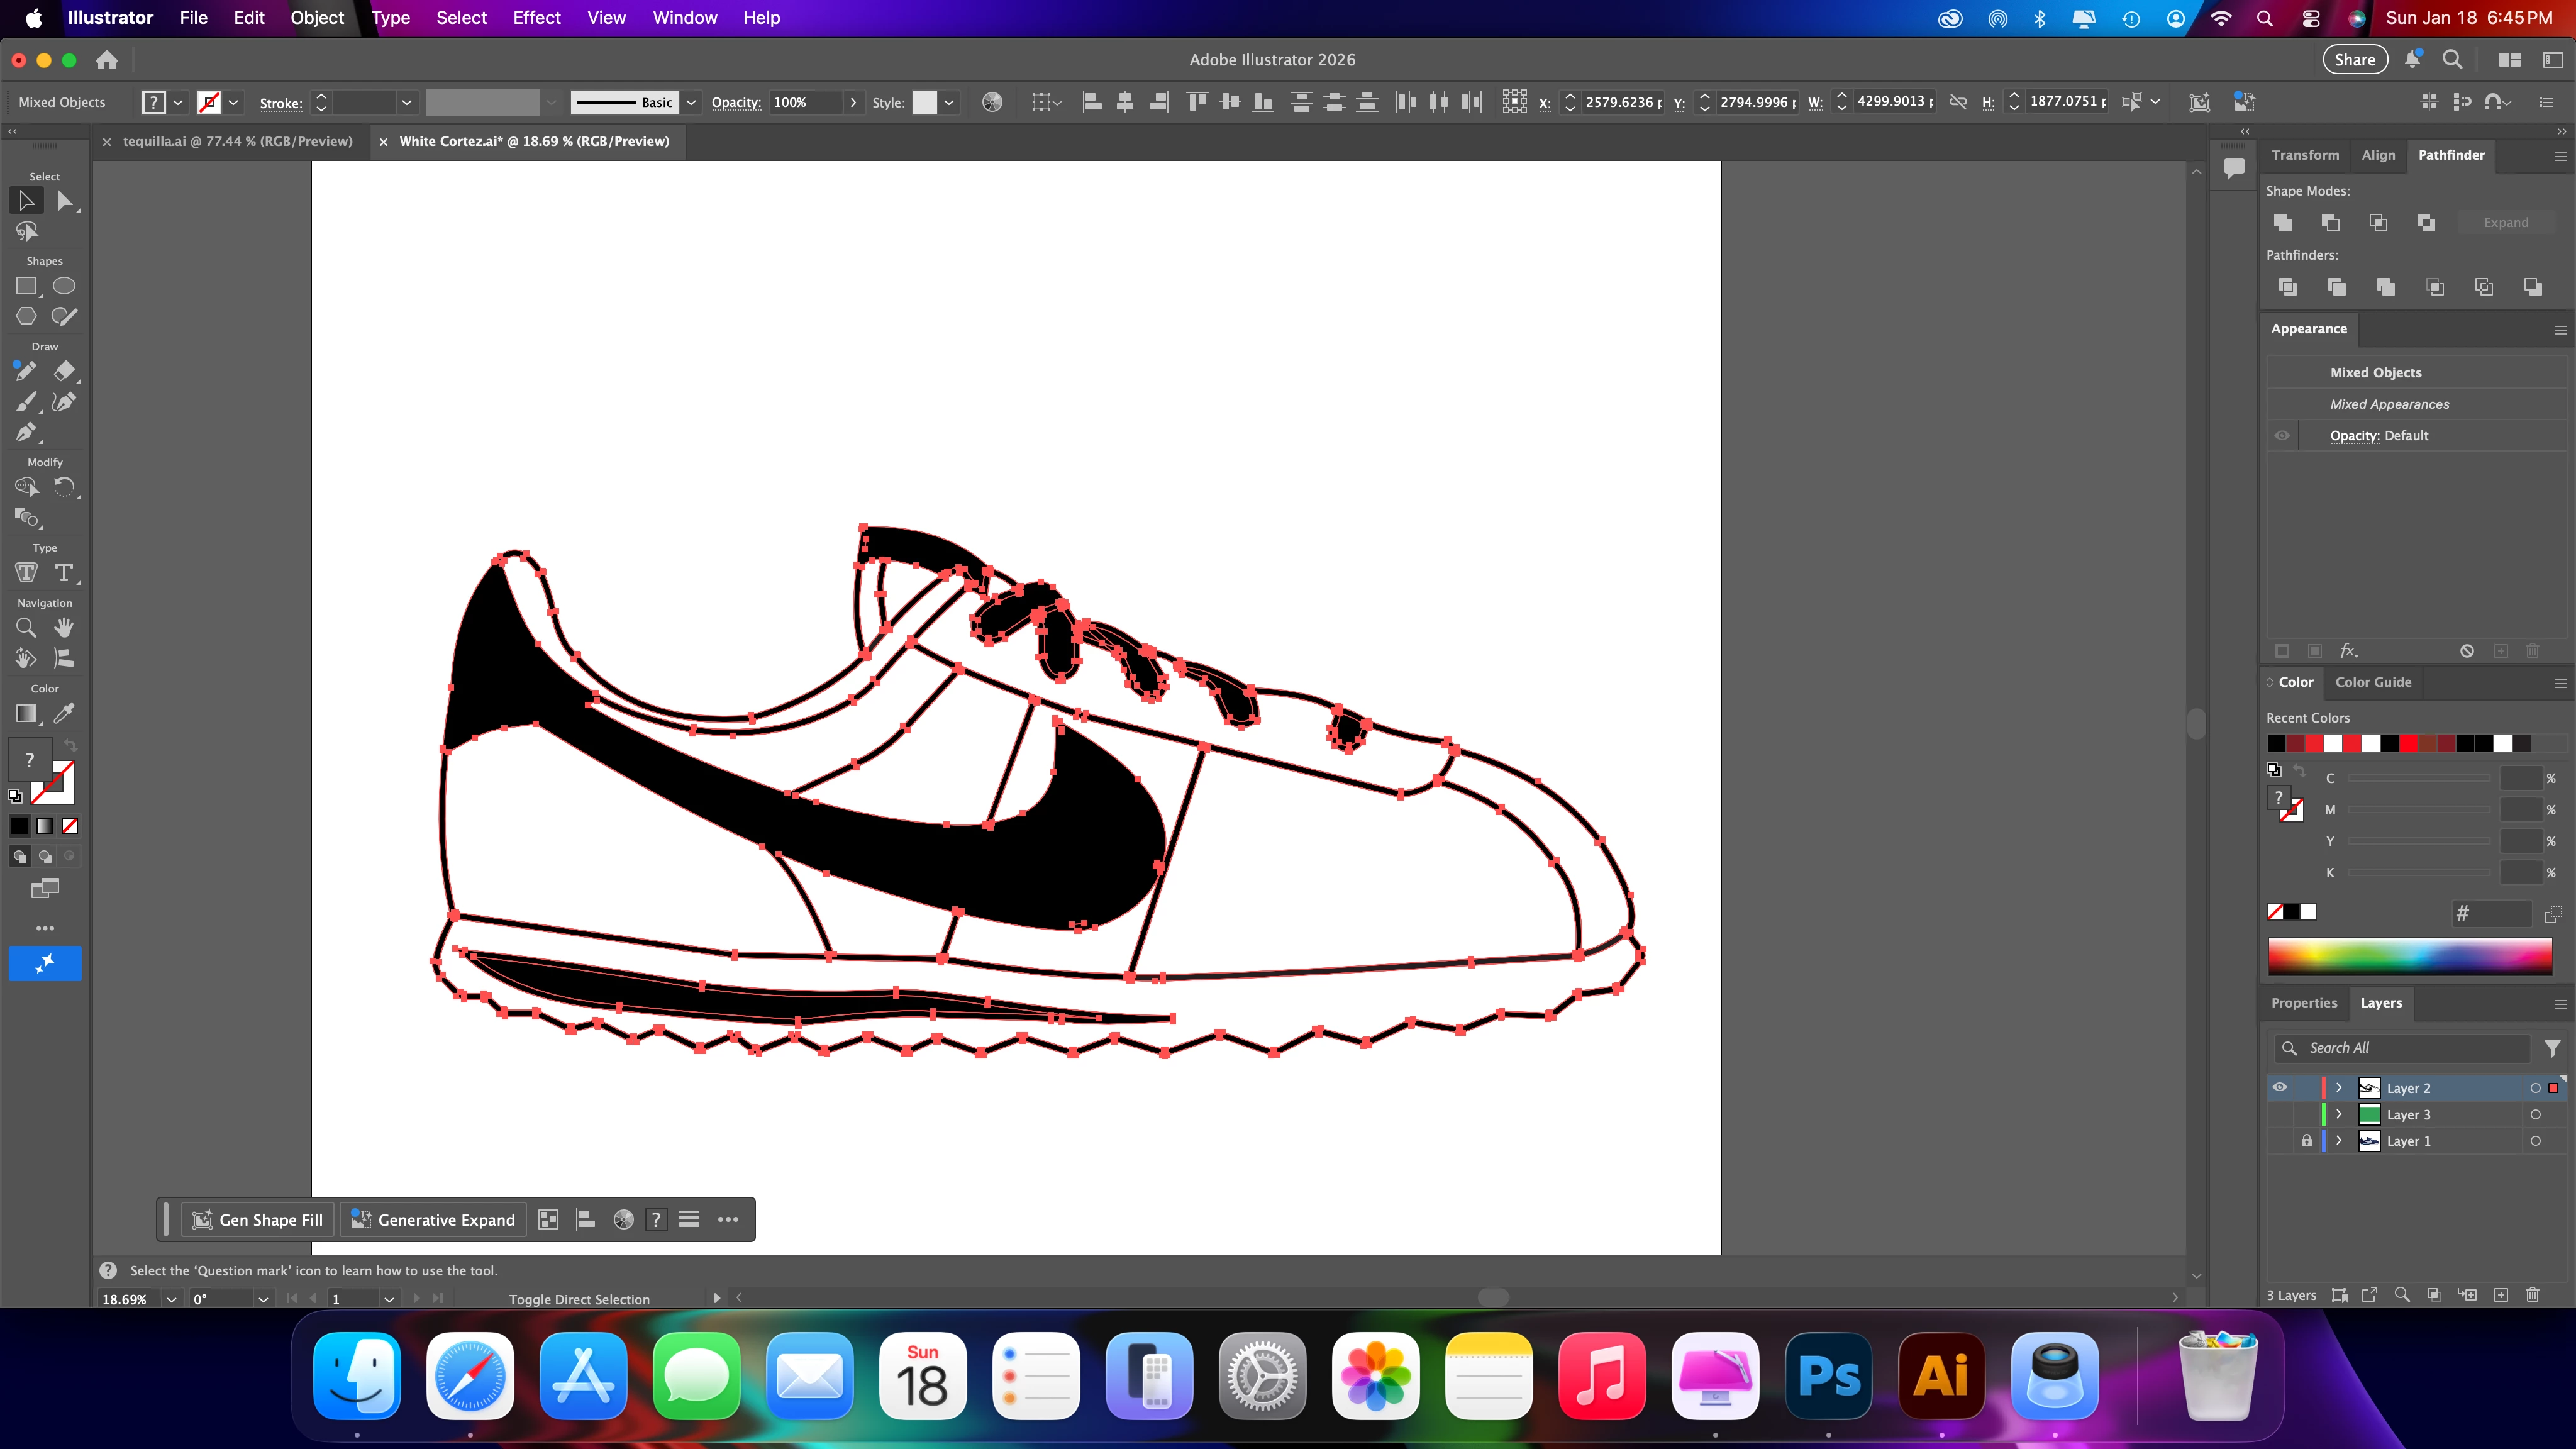Image resolution: width=2576 pixels, height=1449 pixels.
Task: Open the graphic Style dropdown
Action: click(949, 102)
